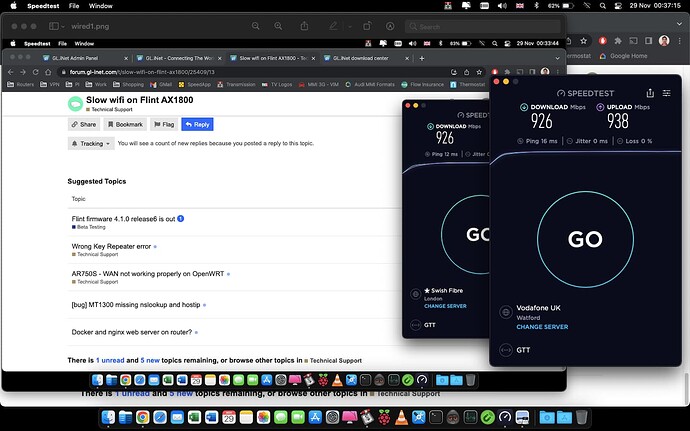Click the Loss 0 % reading
Image resolution: width=690 pixels, height=431 pixels.
pyautogui.click(x=634, y=141)
